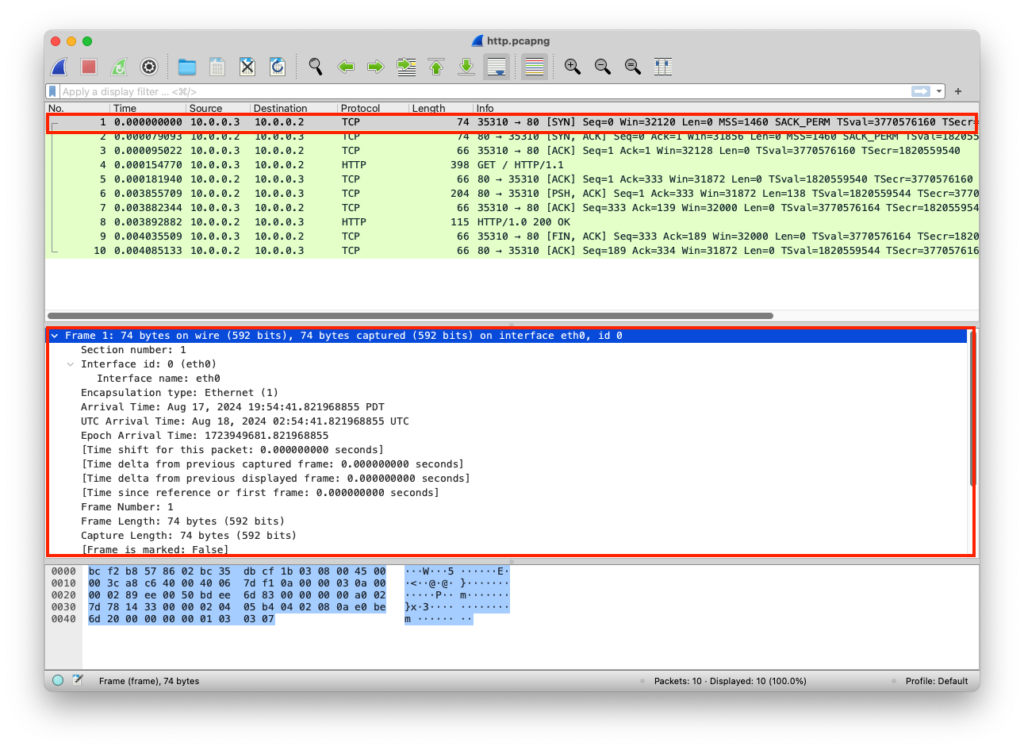The height and width of the screenshot is (750, 1024).
Task: Open a capture file via folder icon
Action: [187, 67]
